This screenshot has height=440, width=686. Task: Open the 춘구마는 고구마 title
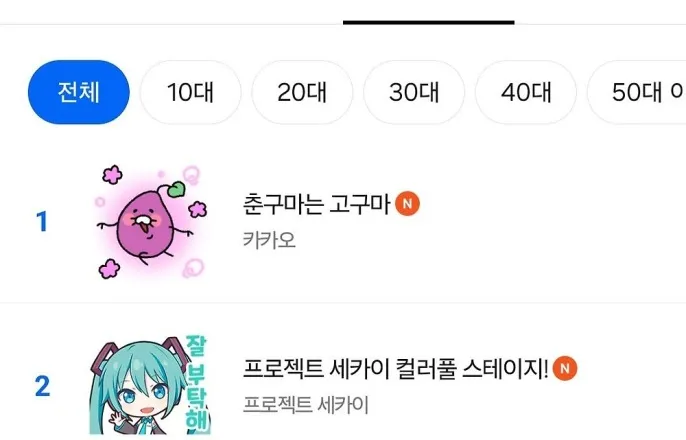pyautogui.click(x=316, y=204)
